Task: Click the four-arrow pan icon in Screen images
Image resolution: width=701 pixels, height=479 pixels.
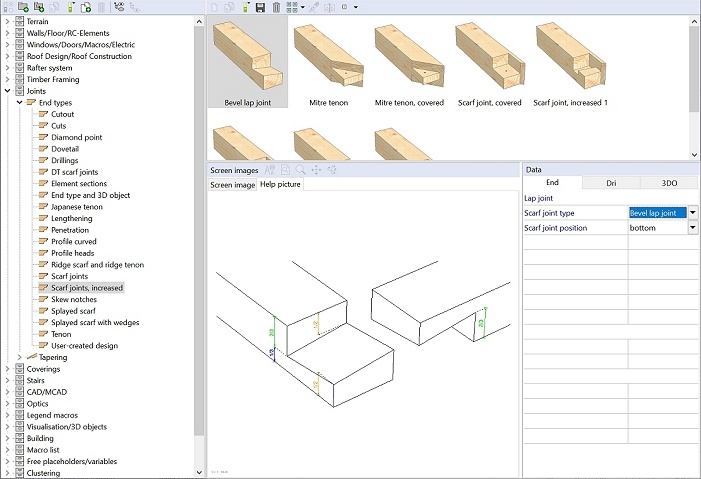Action: pyautogui.click(x=316, y=170)
